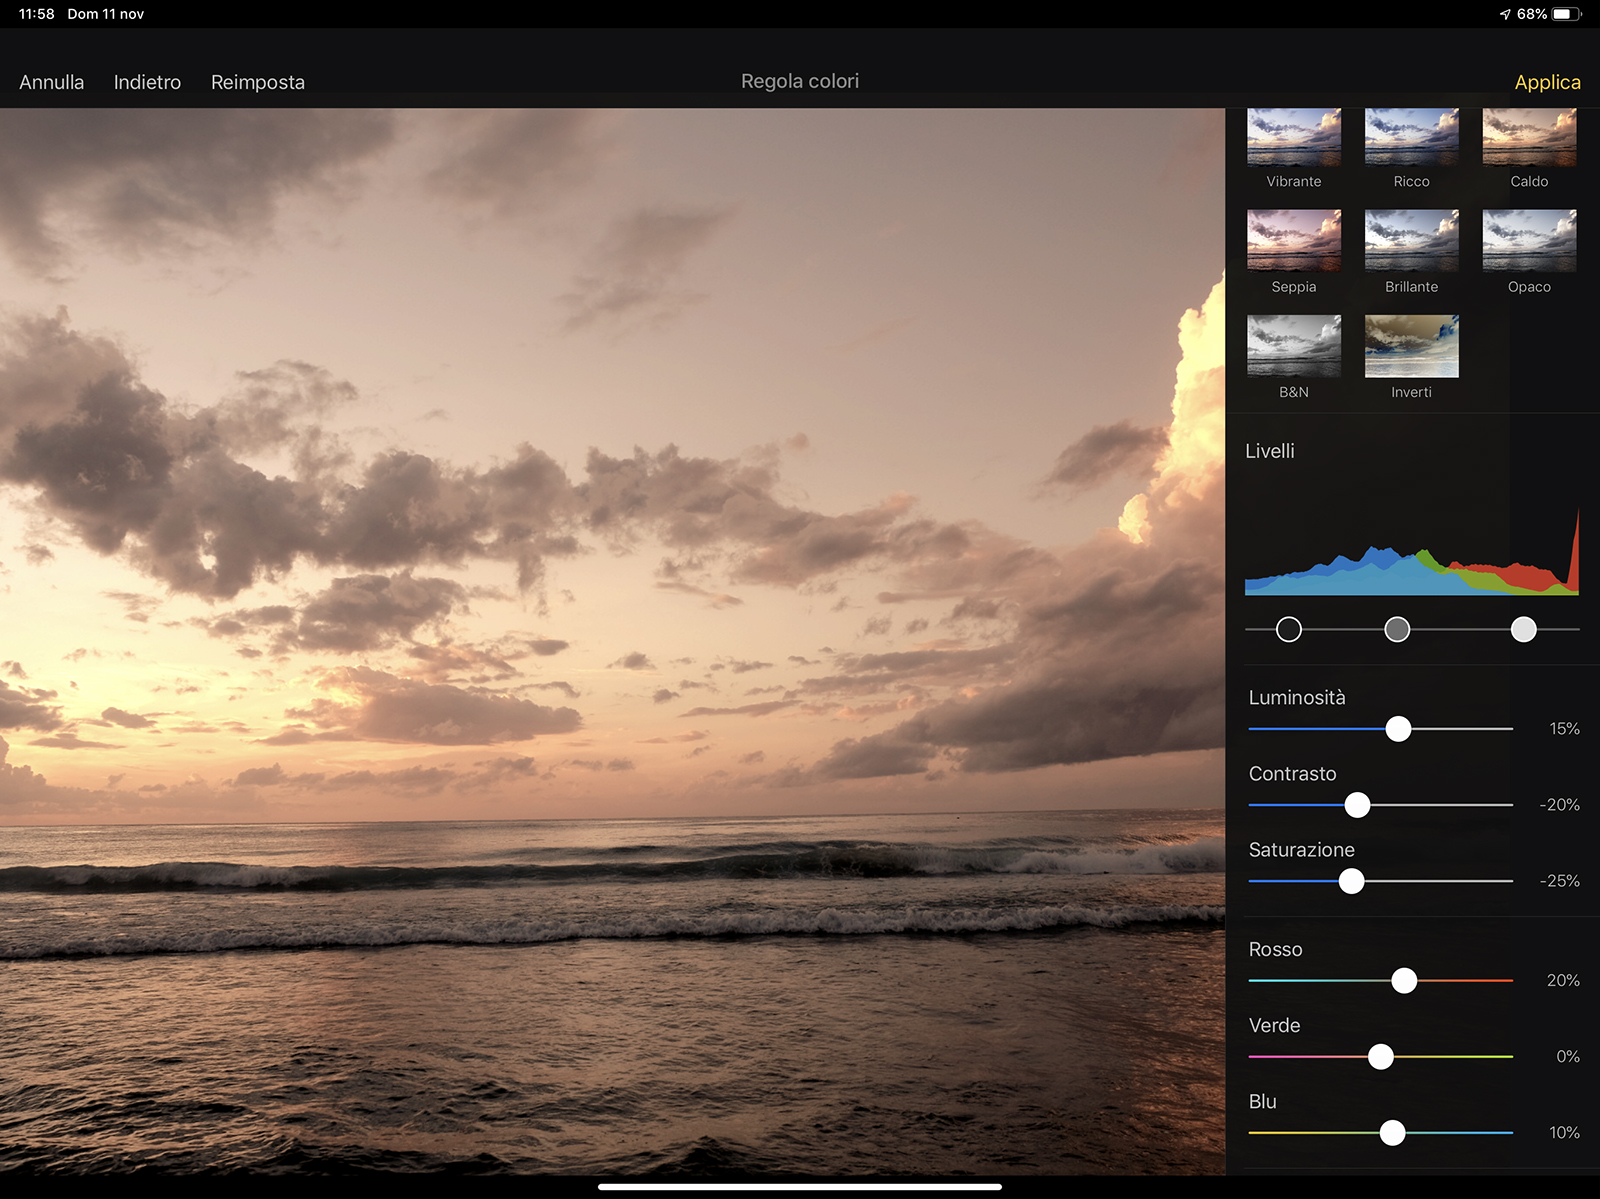Click the Verde 0% value
This screenshot has height=1199, width=1600.
pos(1568,1057)
